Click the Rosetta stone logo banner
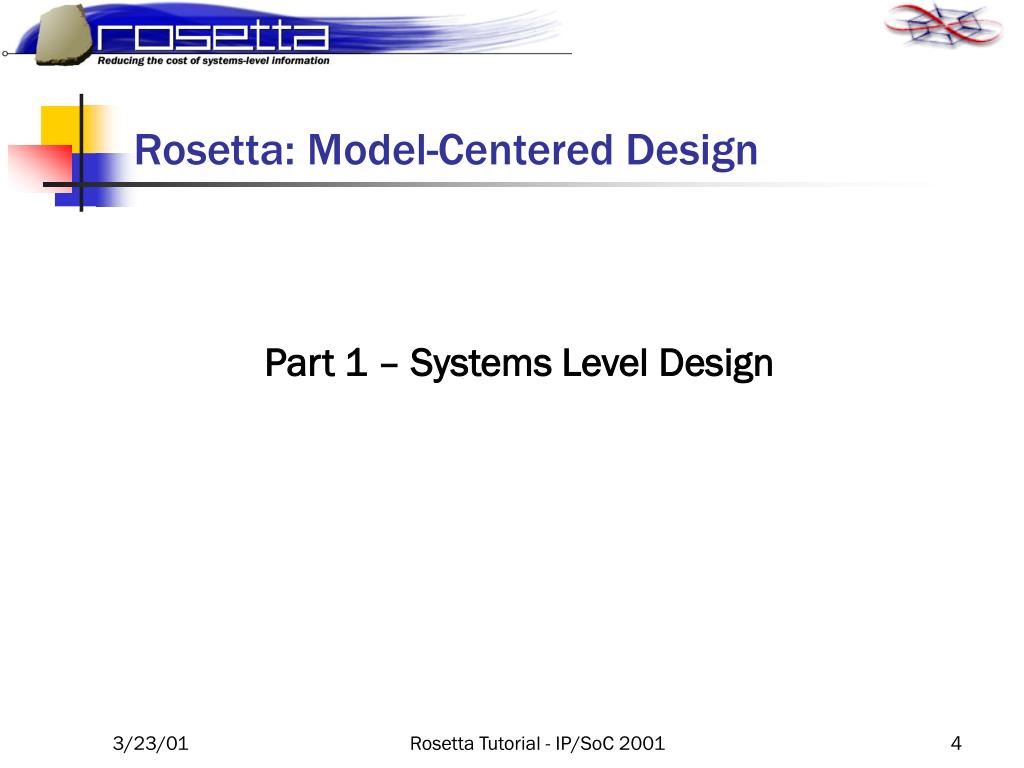 287,34
